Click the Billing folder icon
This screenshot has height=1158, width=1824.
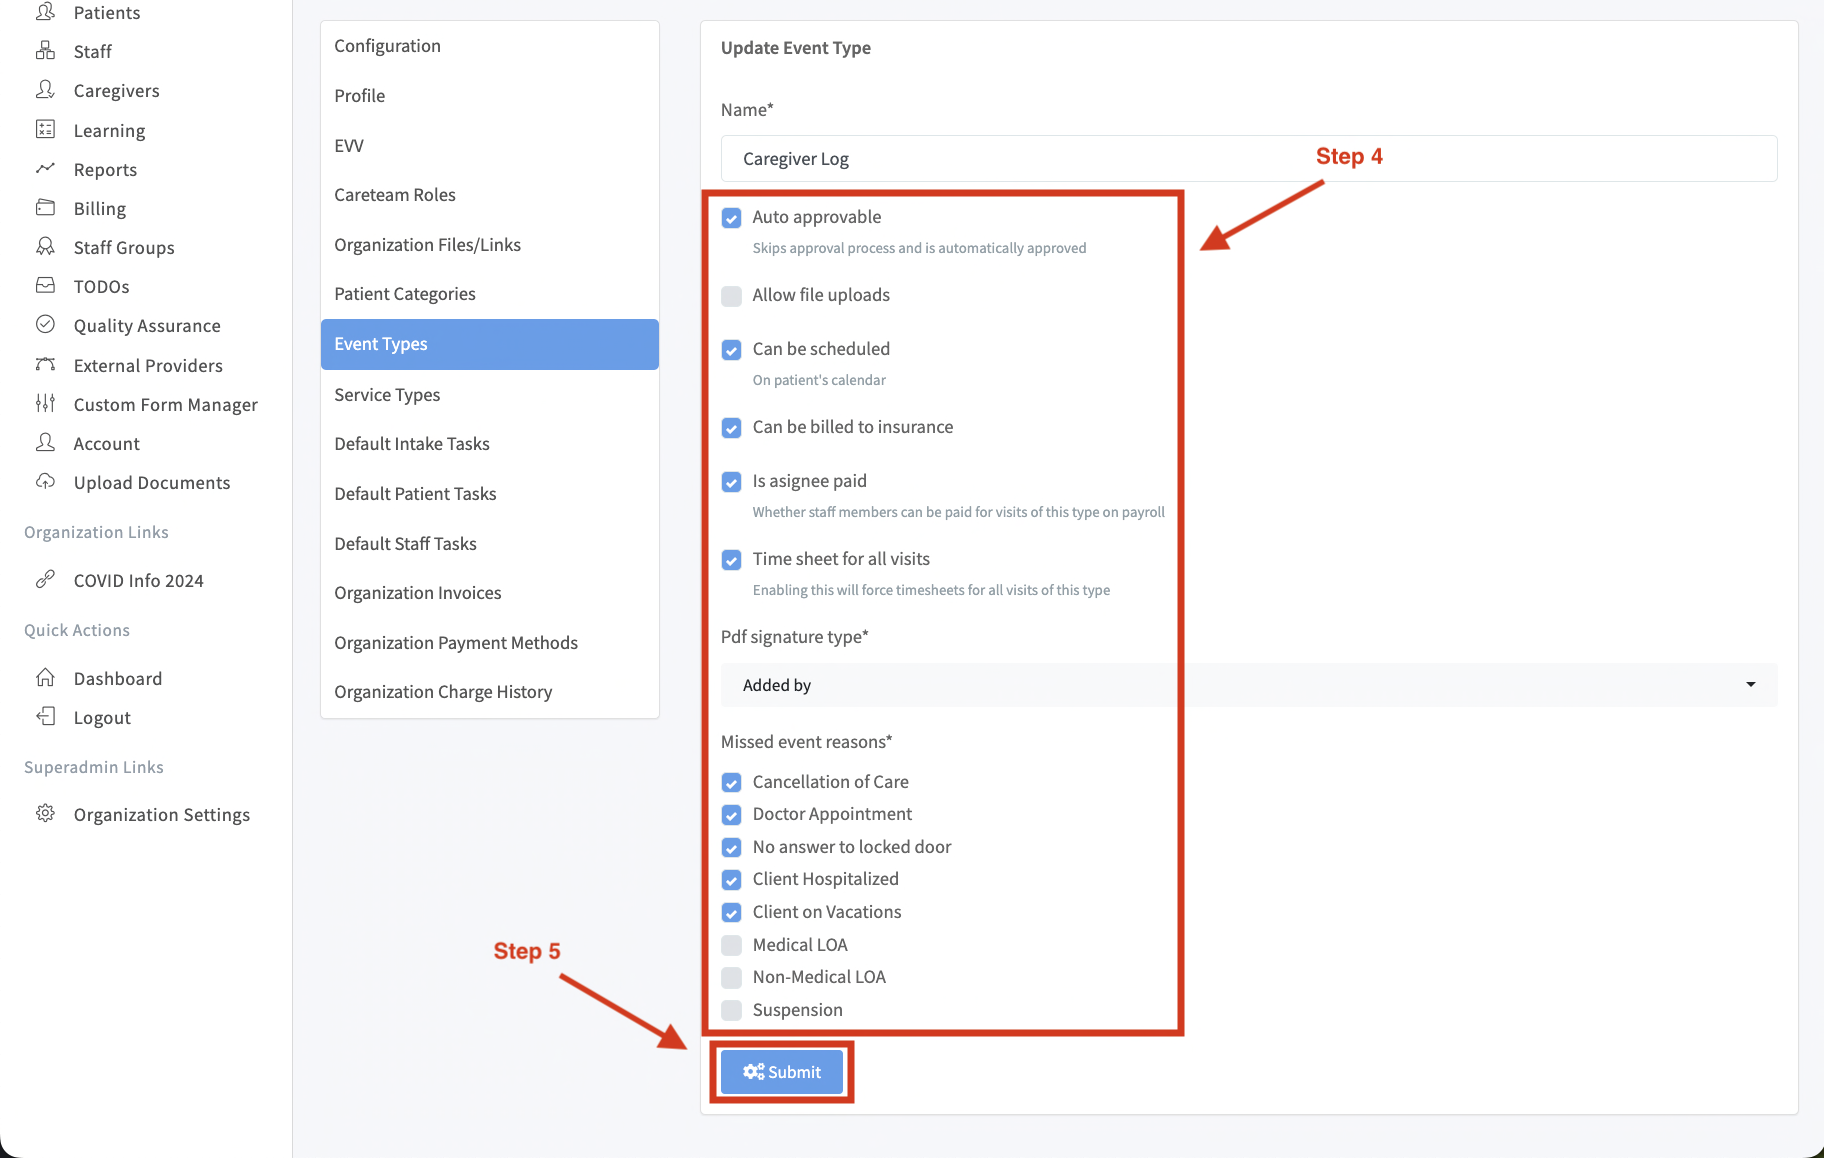tap(45, 208)
